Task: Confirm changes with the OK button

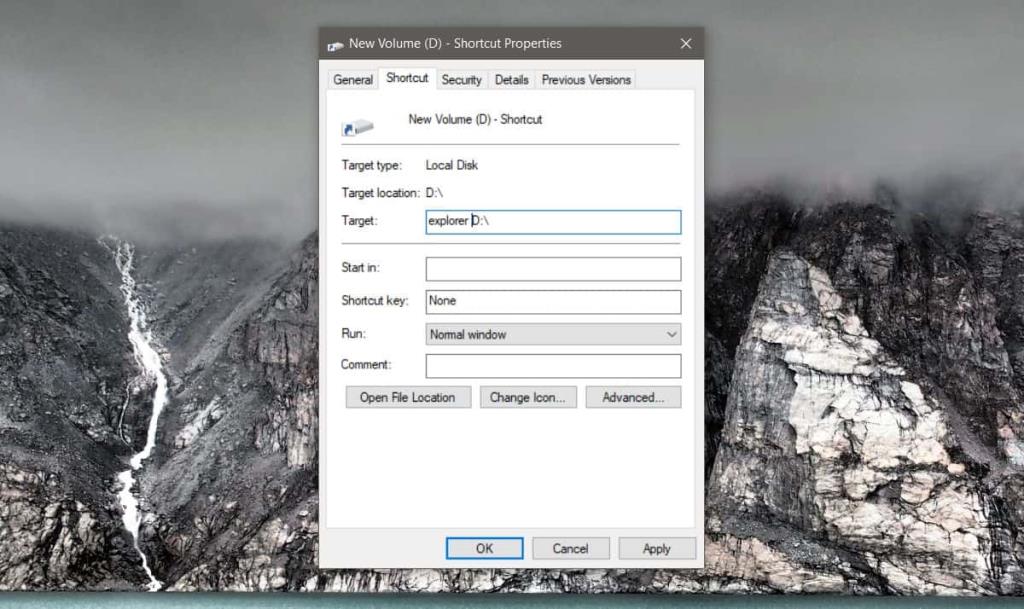Action: [484, 548]
